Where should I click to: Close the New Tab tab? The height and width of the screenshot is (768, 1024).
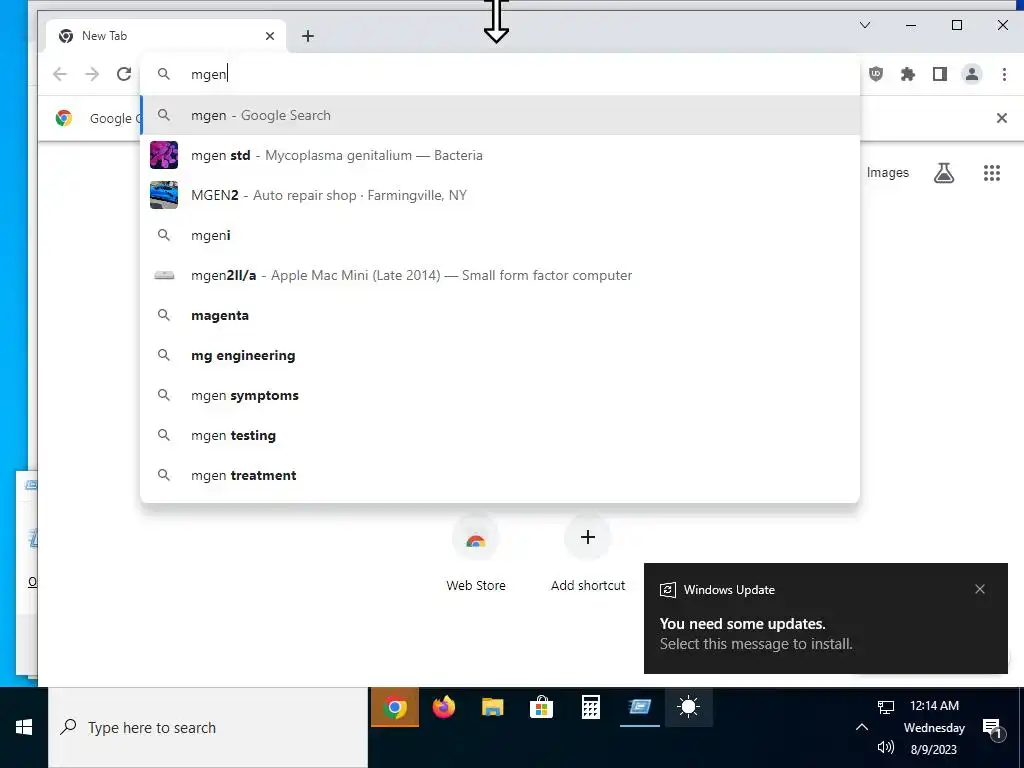tap(270, 36)
